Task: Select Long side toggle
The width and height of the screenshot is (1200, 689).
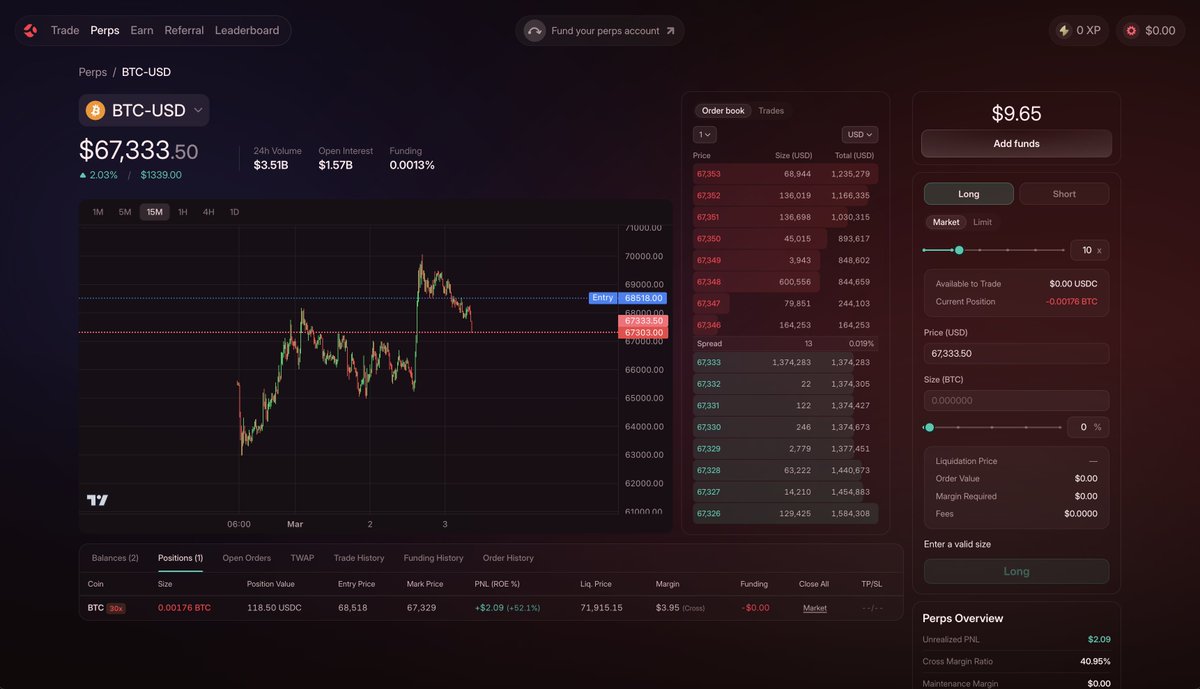Action: click(968, 194)
